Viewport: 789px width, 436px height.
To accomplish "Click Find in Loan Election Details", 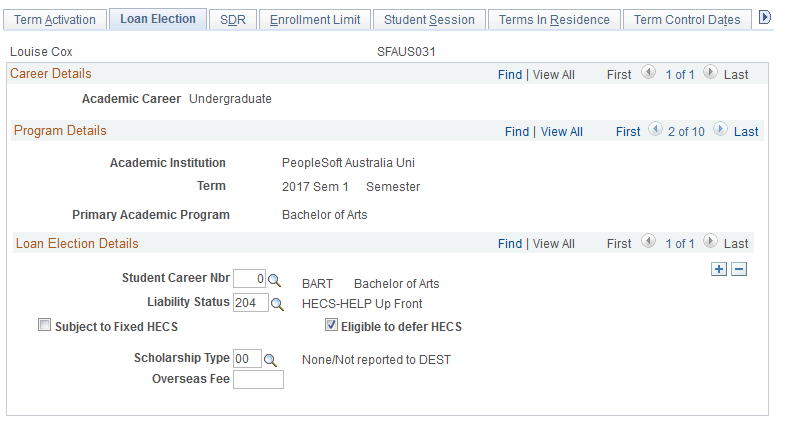I will click(x=510, y=244).
